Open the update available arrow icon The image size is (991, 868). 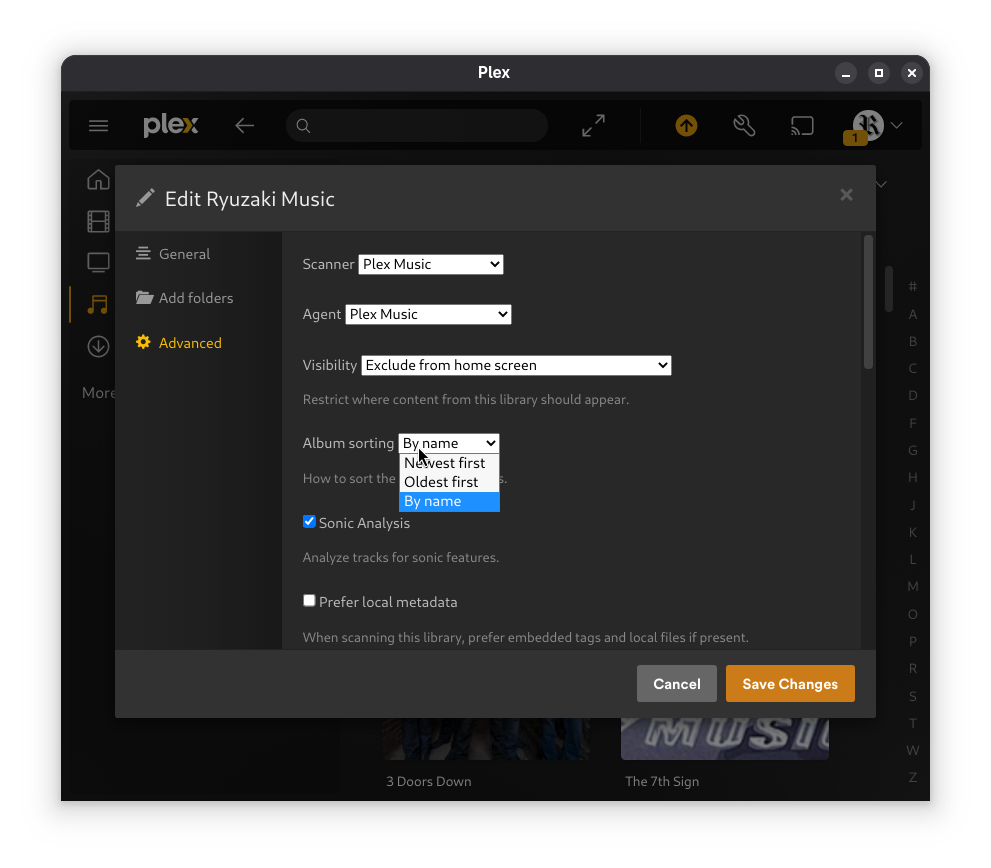tap(686, 125)
